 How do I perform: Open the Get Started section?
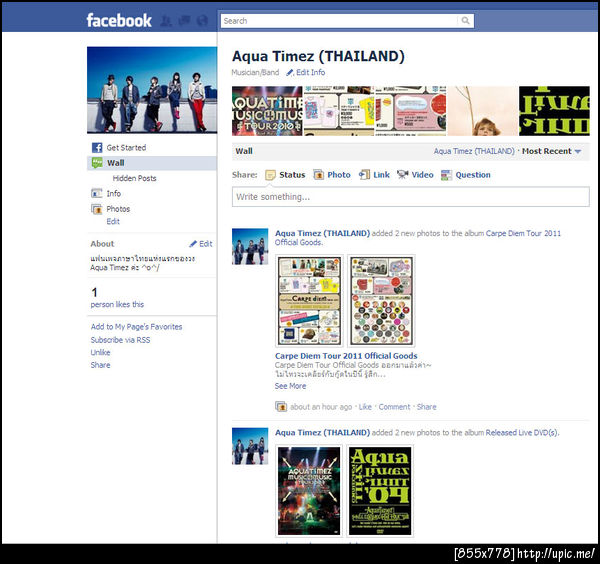pos(126,148)
